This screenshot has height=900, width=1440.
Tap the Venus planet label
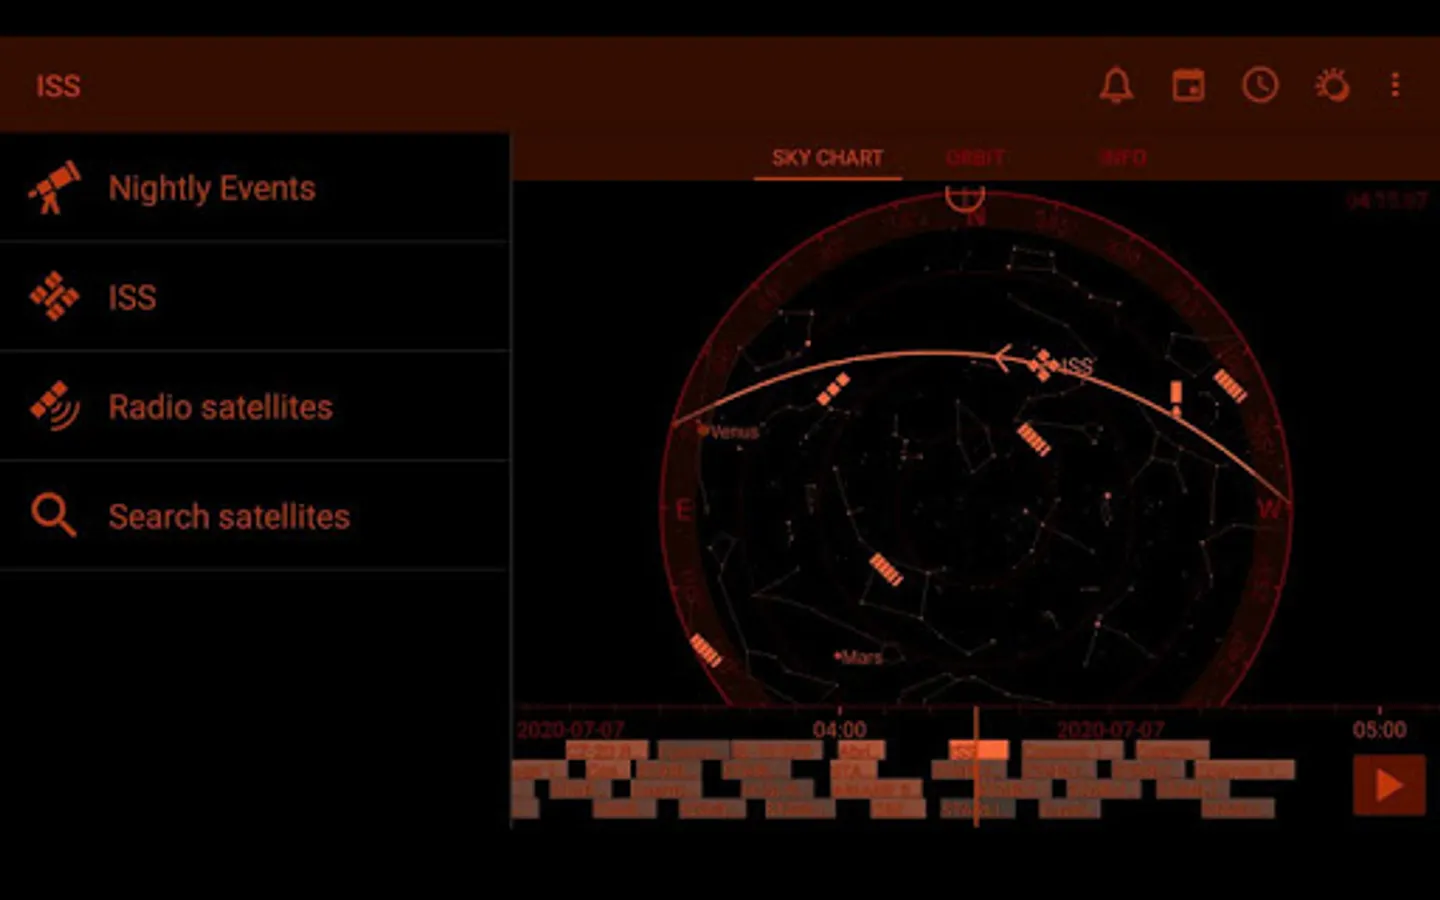point(734,432)
